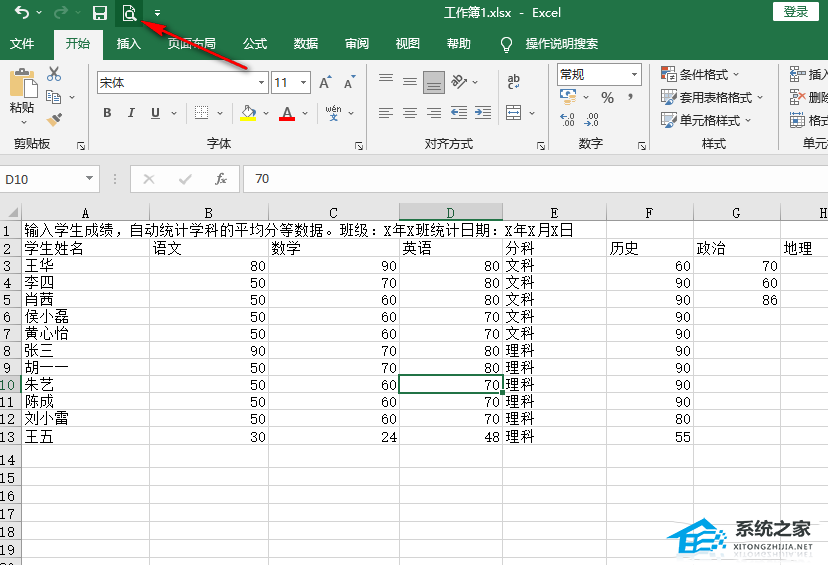The width and height of the screenshot is (828, 565).
Task: Click the merge and center icon
Action: coord(513,112)
